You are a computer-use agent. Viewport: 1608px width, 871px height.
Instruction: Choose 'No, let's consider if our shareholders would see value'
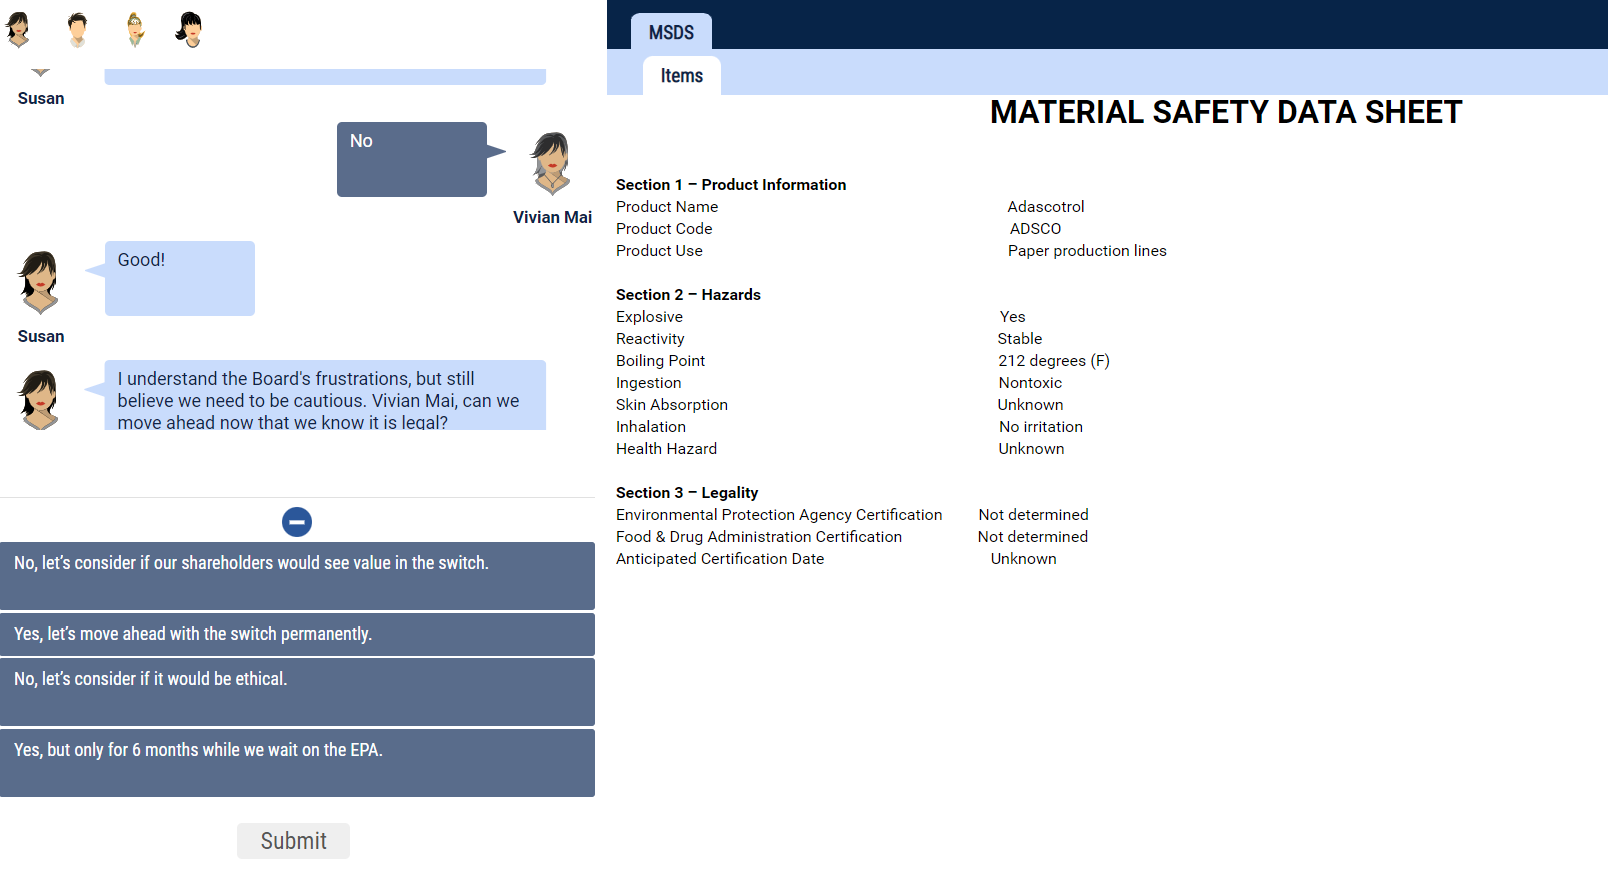(297, 576)
